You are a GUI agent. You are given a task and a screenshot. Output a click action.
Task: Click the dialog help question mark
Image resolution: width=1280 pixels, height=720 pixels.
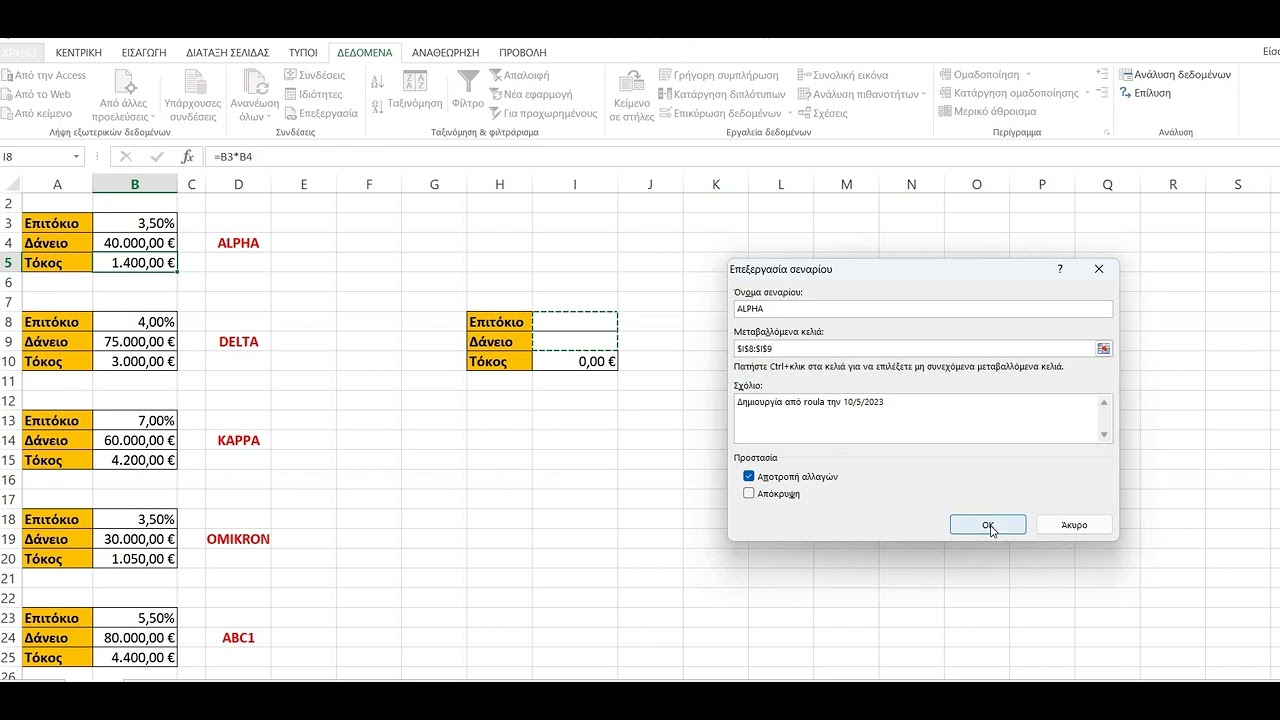click(1060, 269)
